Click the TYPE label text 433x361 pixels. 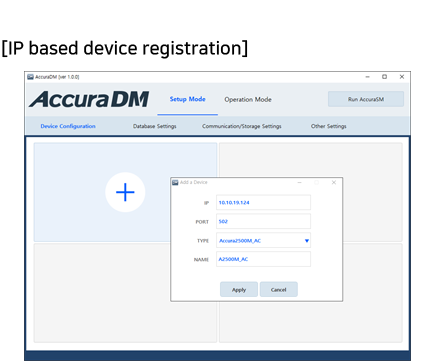pos(203,241)
